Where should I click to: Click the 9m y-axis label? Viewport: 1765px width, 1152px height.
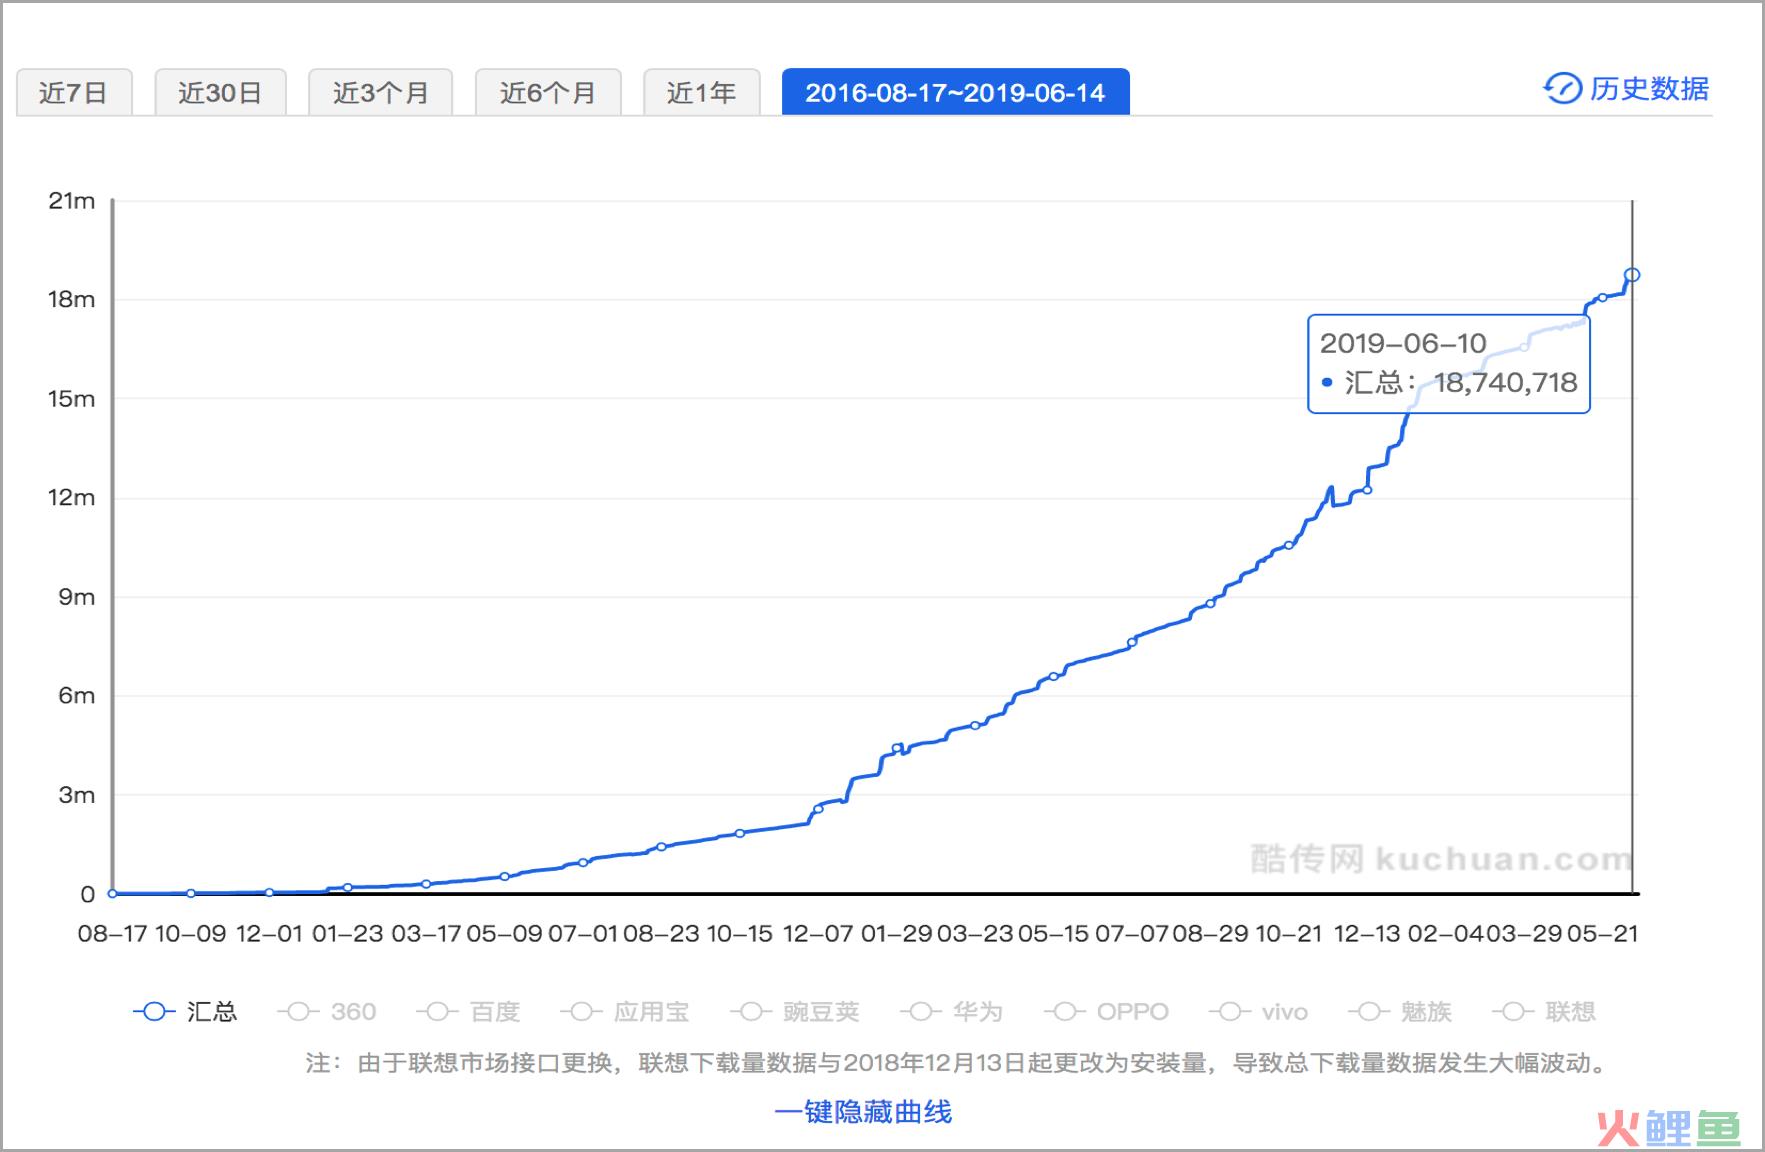77,597
